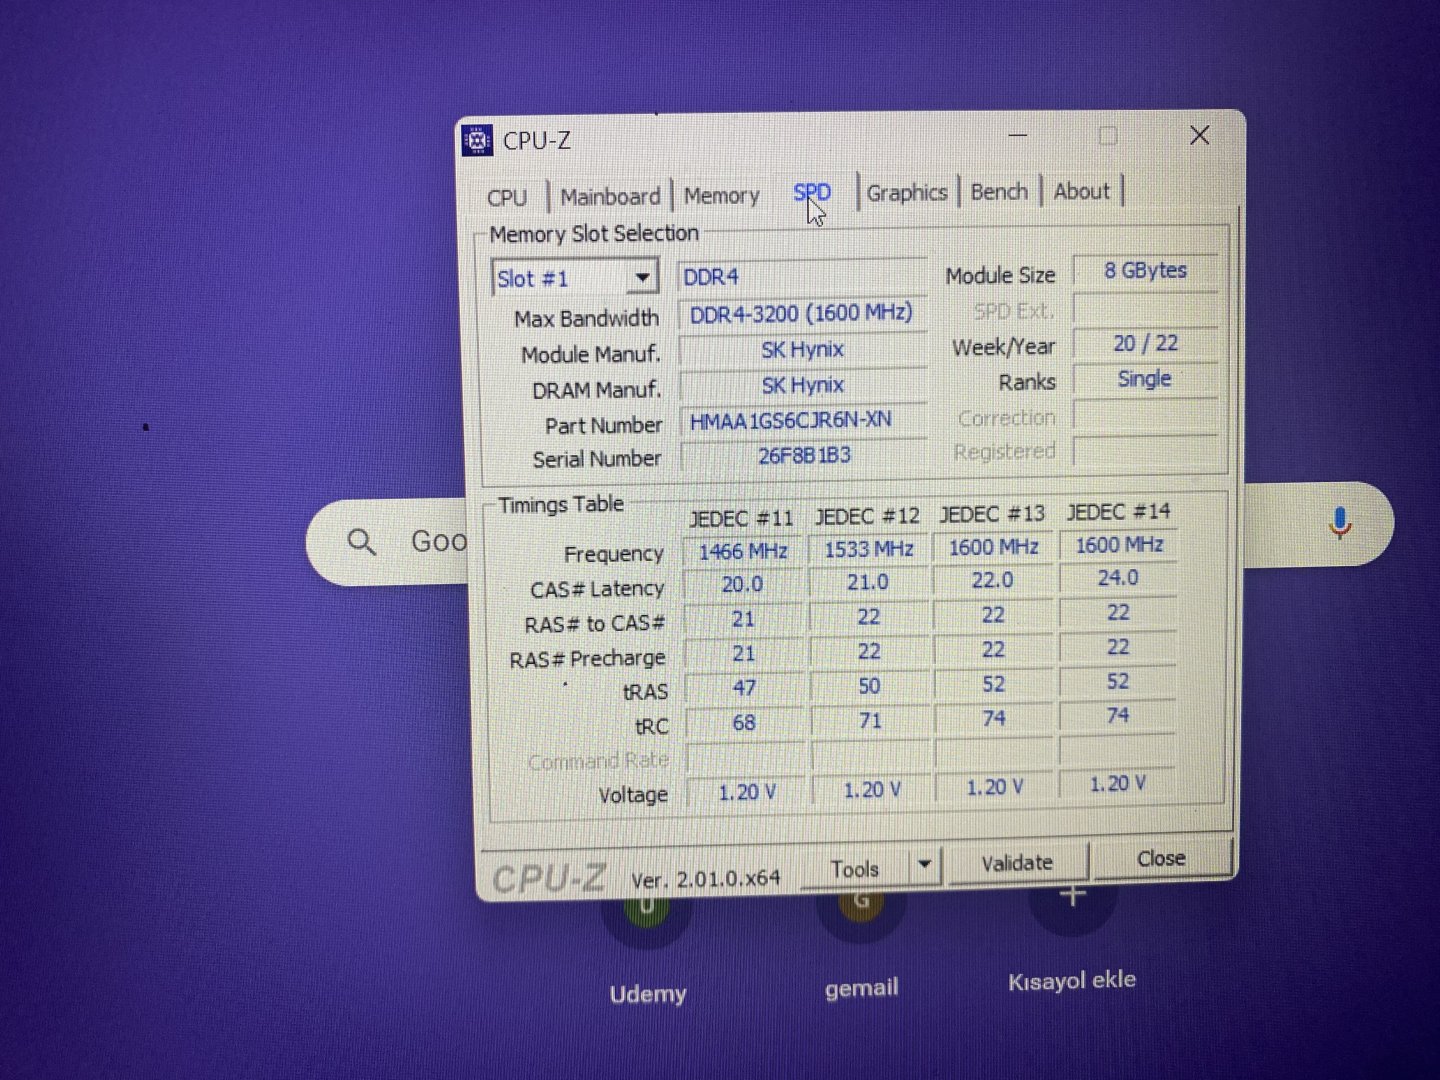Click the Tools button
This screenshot has width=1440, height=1080.
click(x=855, y=868)
